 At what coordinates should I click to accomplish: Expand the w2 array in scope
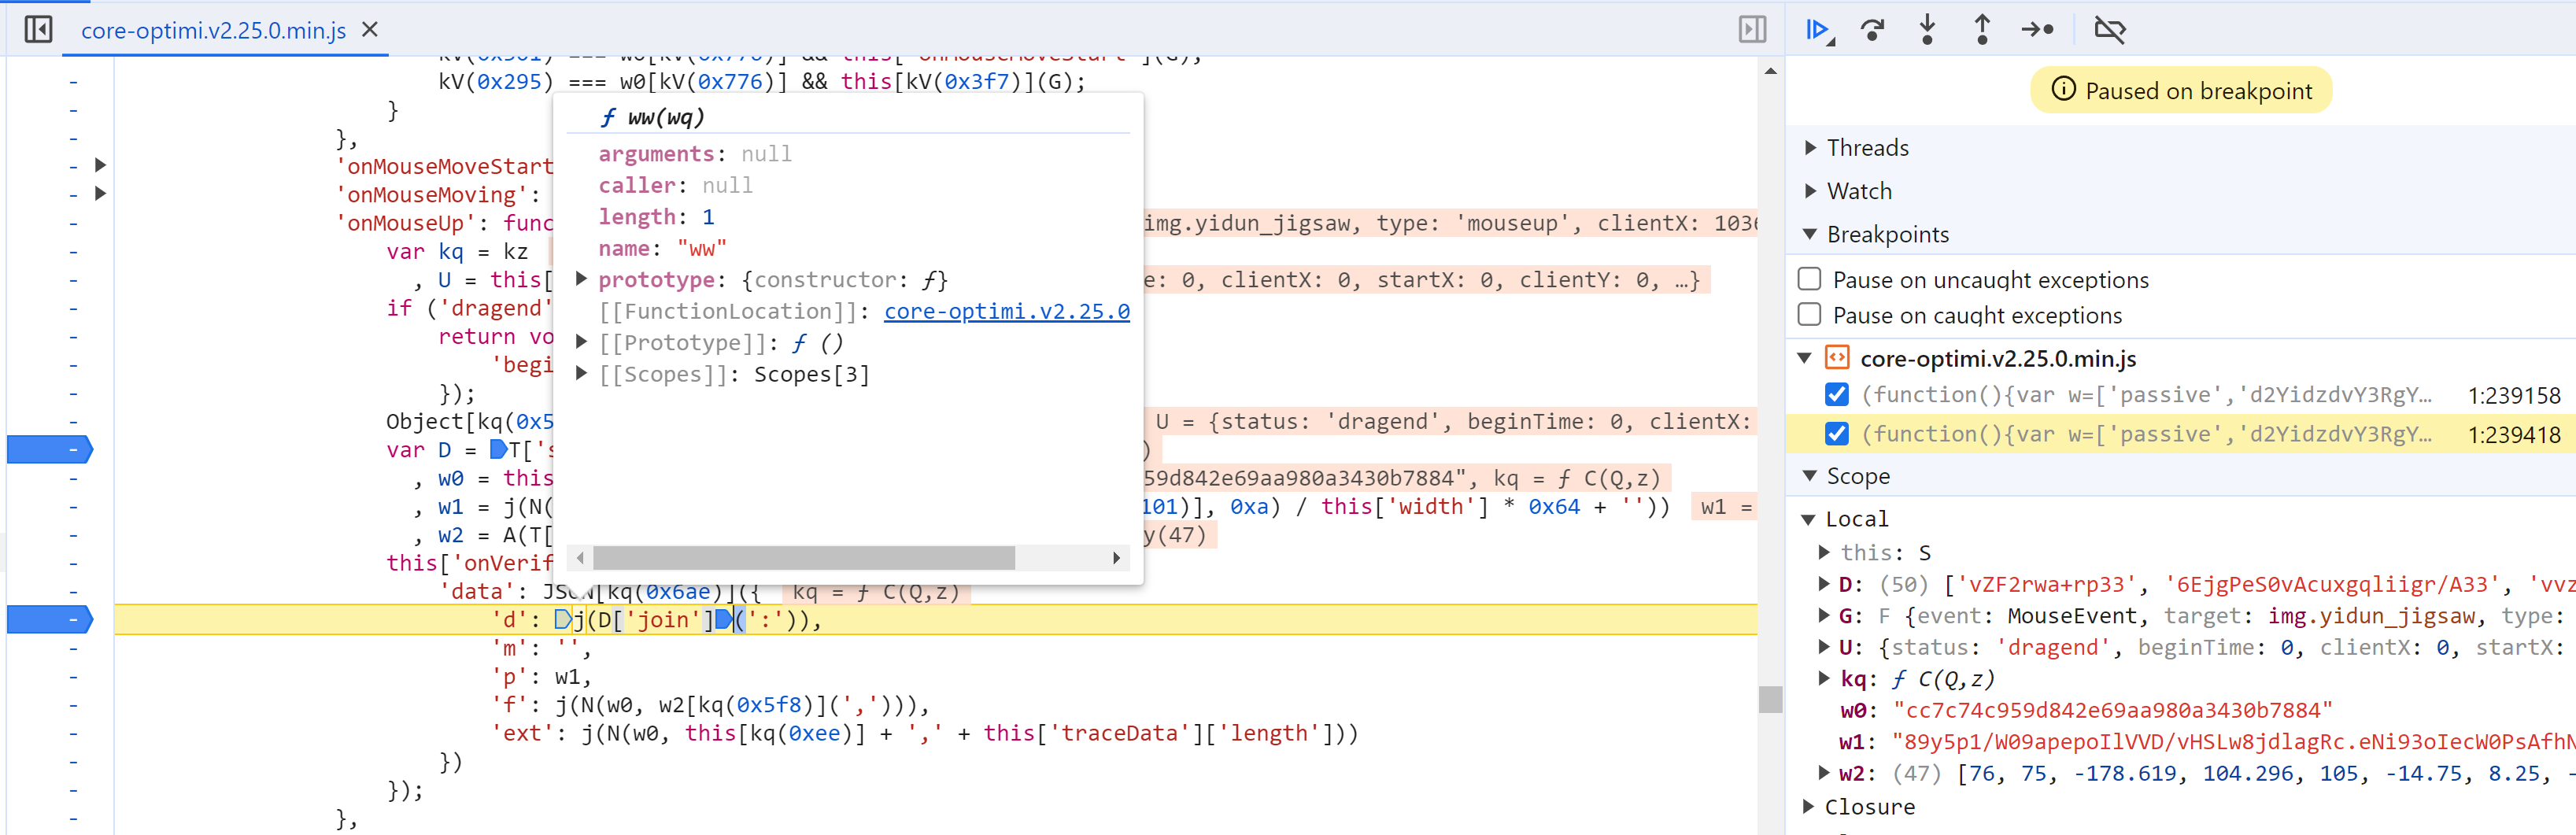(x=1825, y=772)
